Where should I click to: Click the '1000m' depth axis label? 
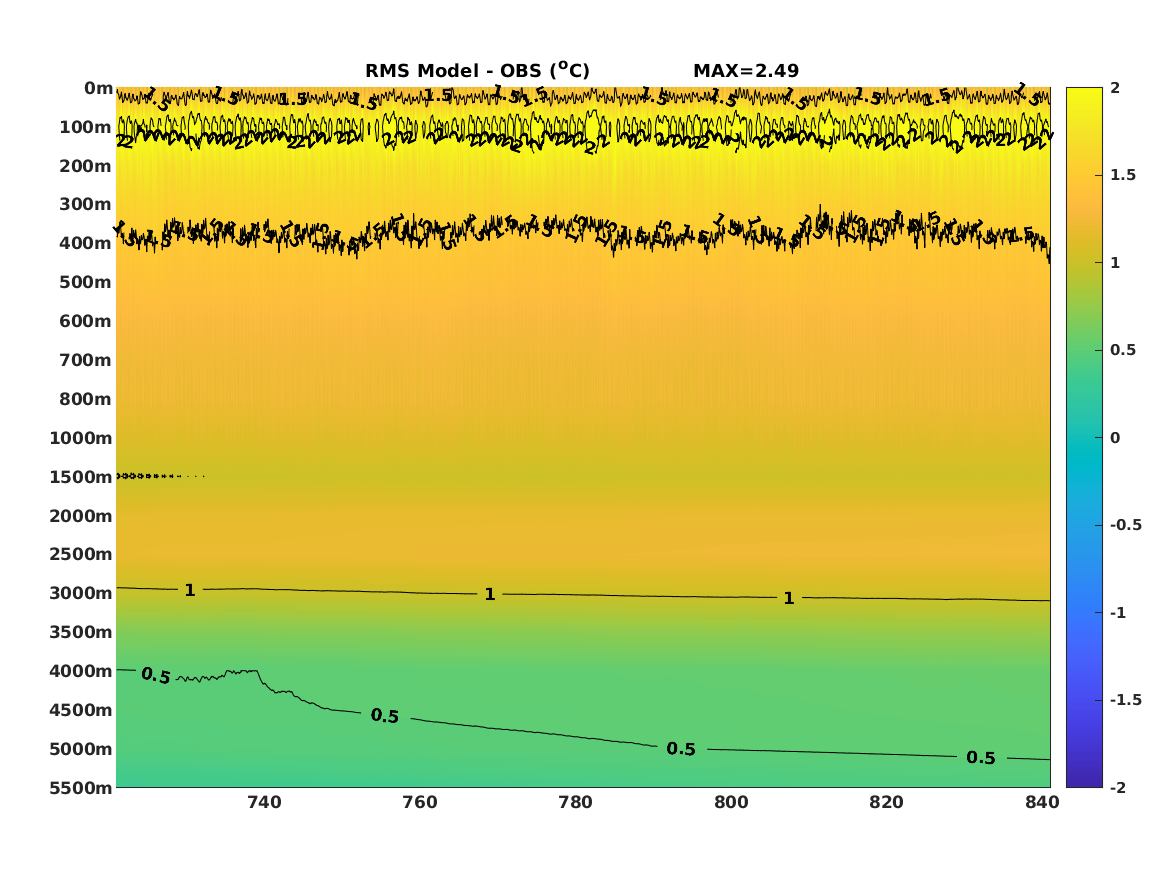(x=81, y=438)
